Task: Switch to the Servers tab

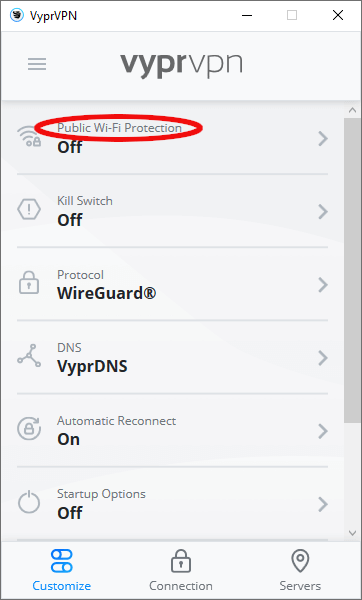Action: click(x=300, y=571)
